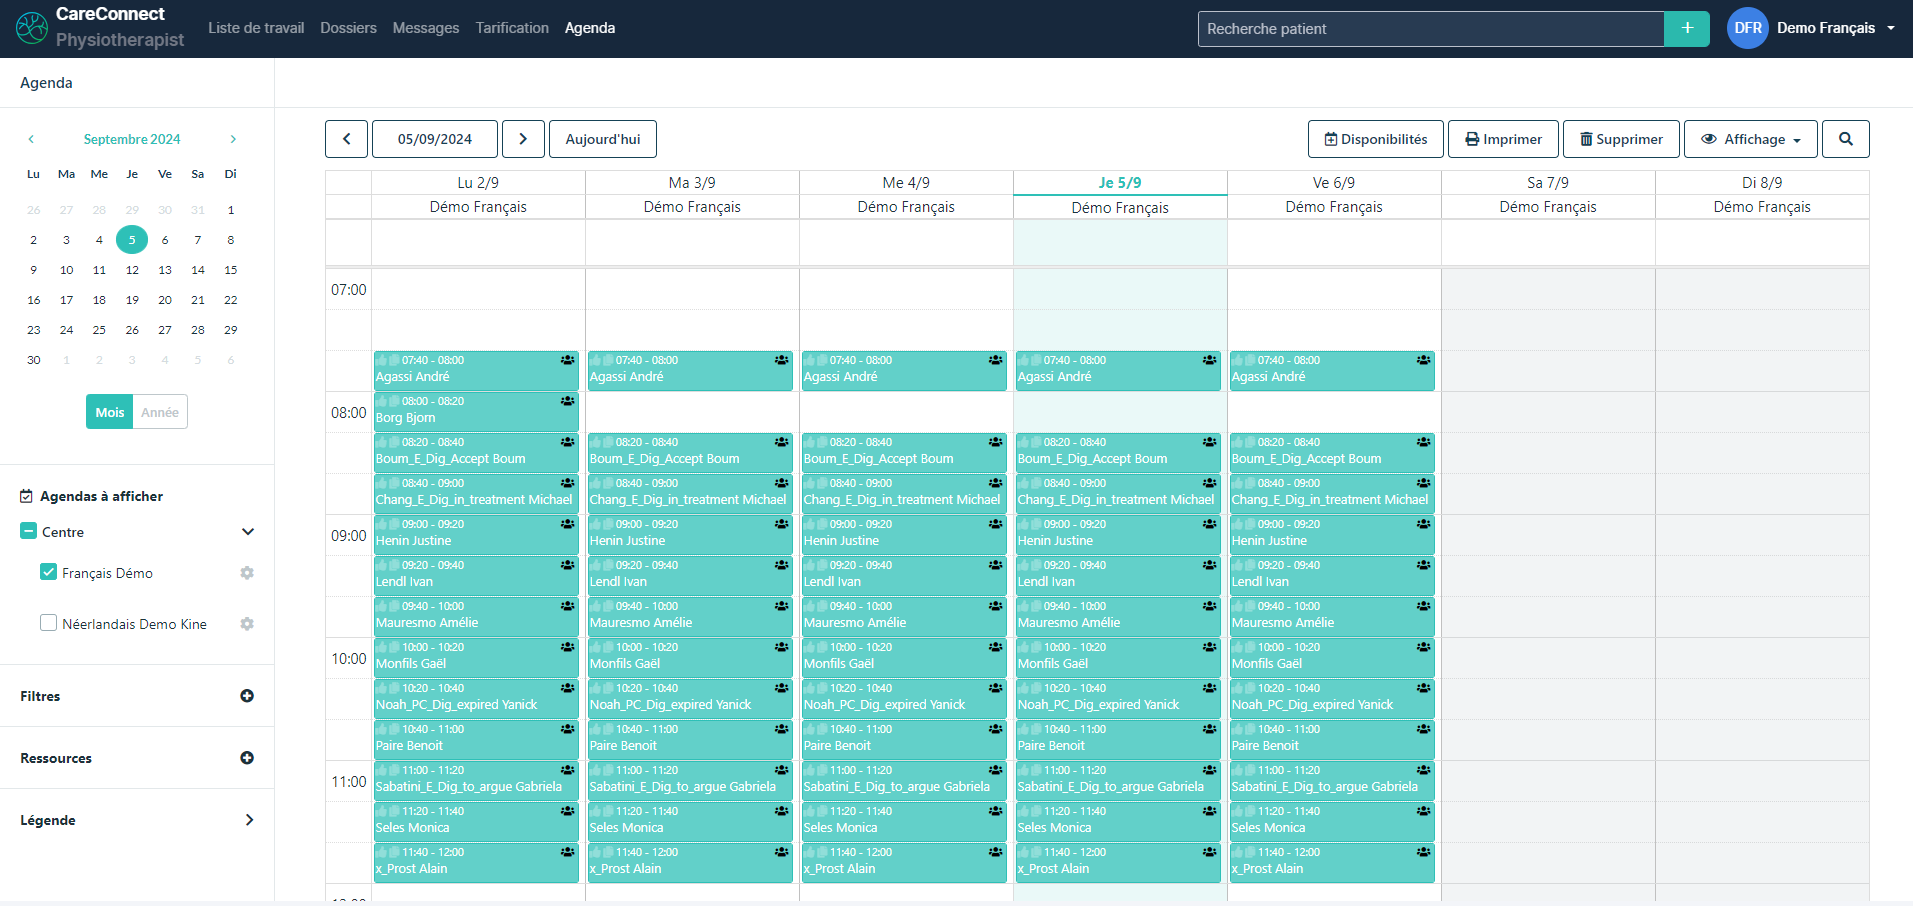Open settings gear for Néerlandais Demo Kine
1913x906 pixels.
pyautogui.click(x=247, y=624)
